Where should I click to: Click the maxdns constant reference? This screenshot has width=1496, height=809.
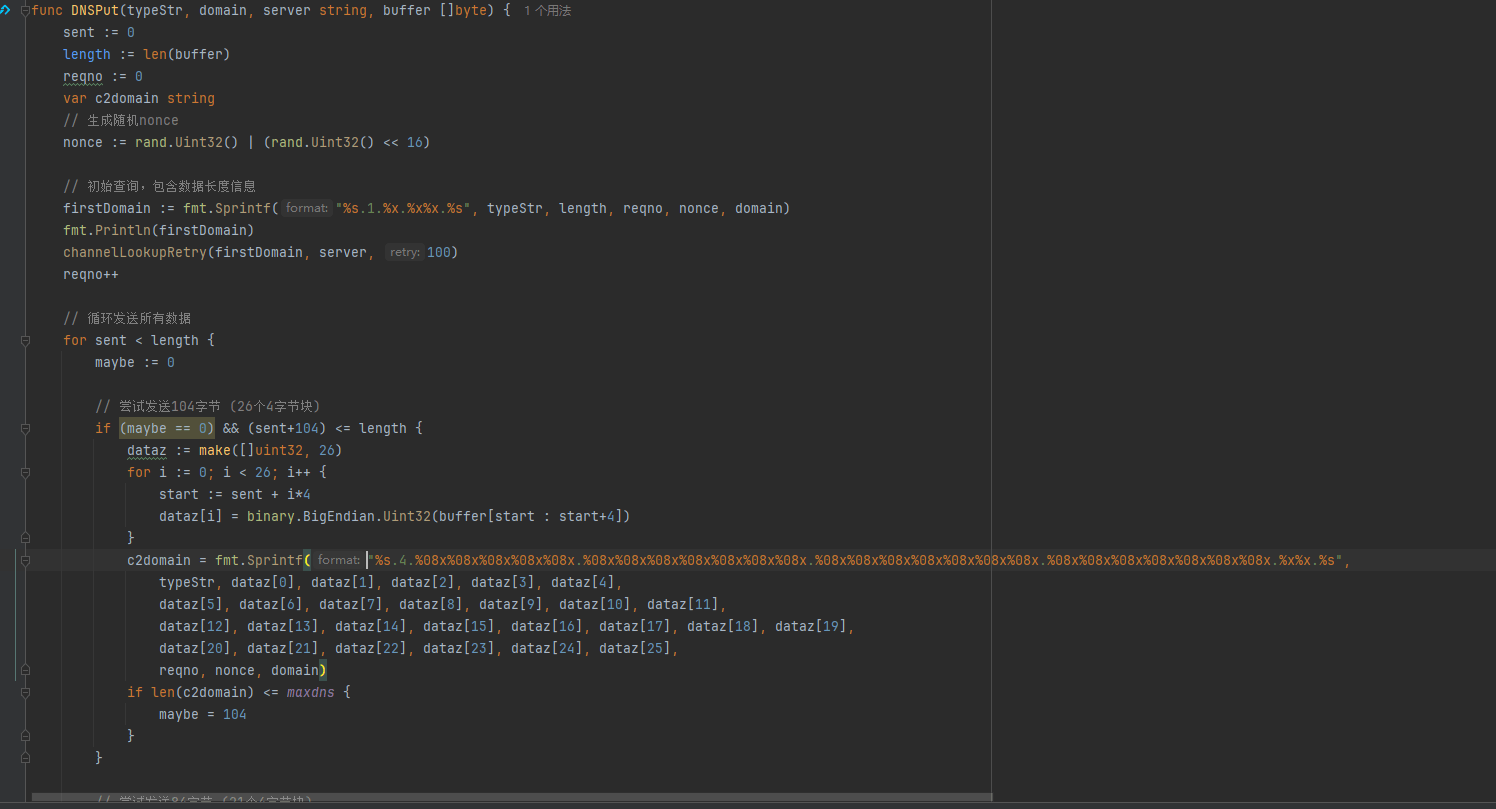[310, 692]
